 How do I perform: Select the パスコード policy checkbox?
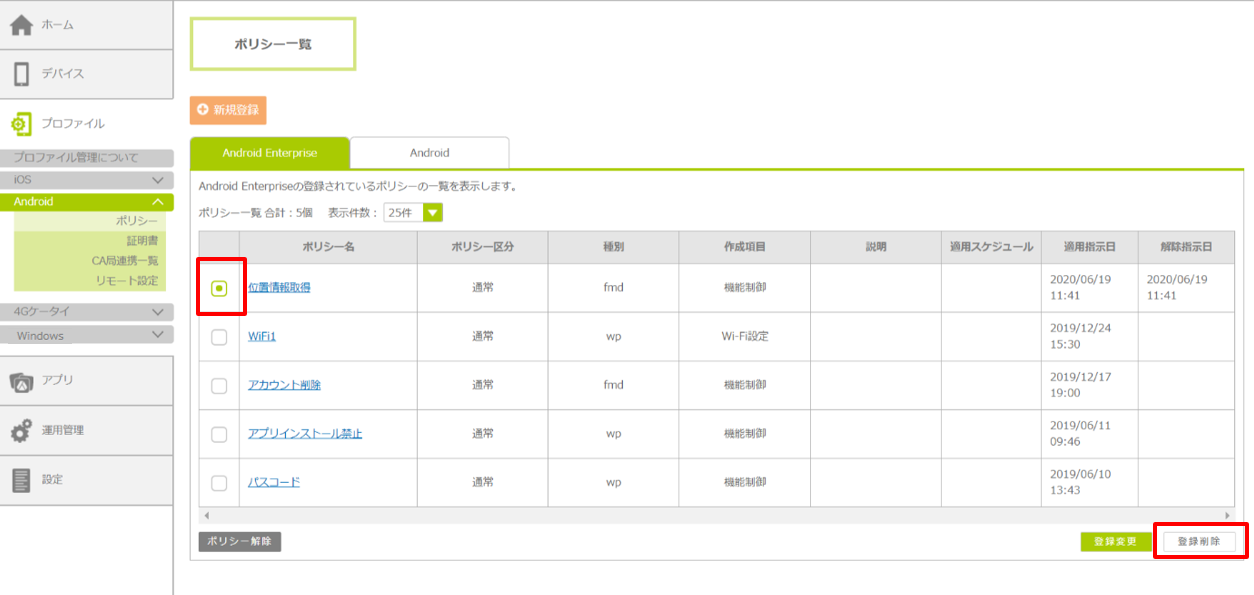pos(219,483)
